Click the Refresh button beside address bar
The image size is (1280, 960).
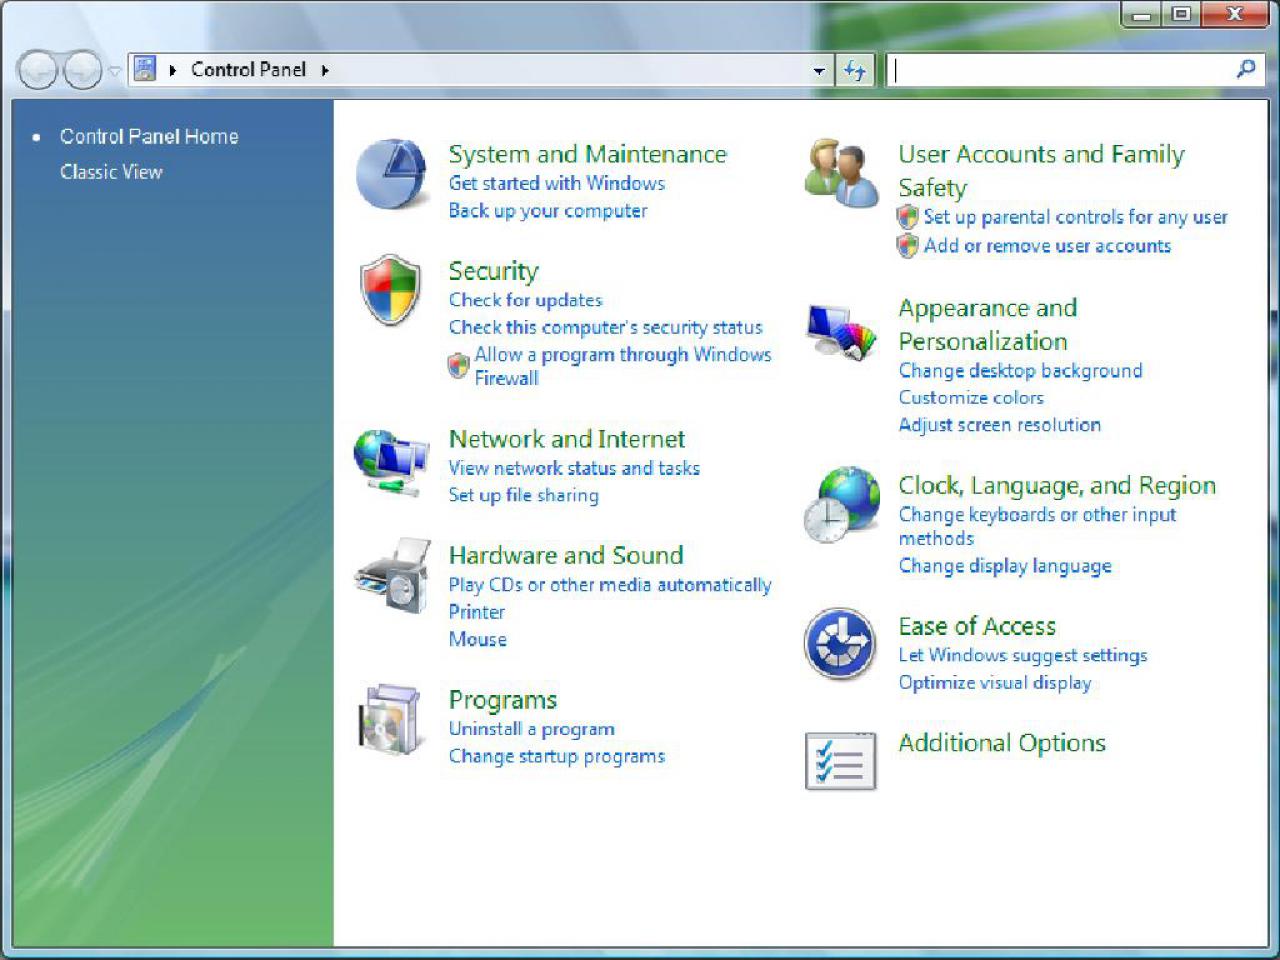coord(855,70)
